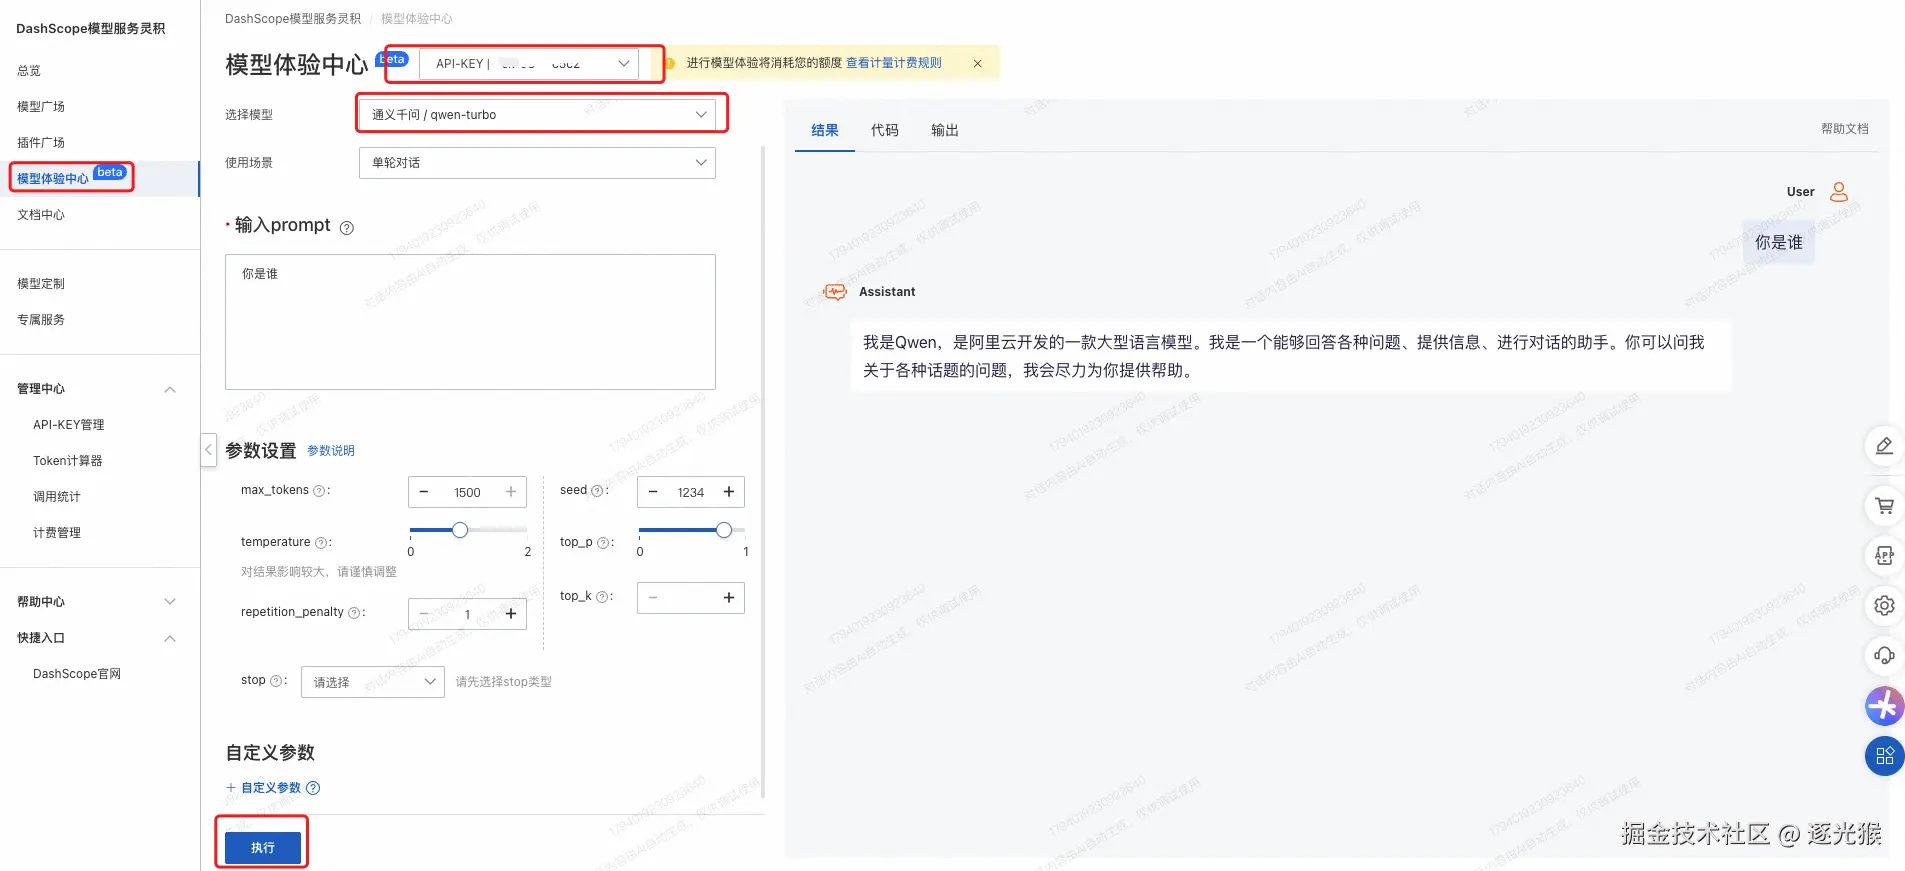Click the stop help question icon
The width and height of the screenshot is (1905, 871).
point(276,681)
